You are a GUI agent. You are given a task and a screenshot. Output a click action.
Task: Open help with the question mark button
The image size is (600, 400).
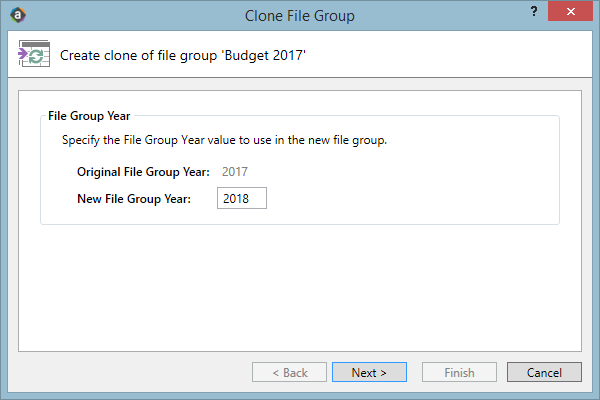click(x=534, y=11)
